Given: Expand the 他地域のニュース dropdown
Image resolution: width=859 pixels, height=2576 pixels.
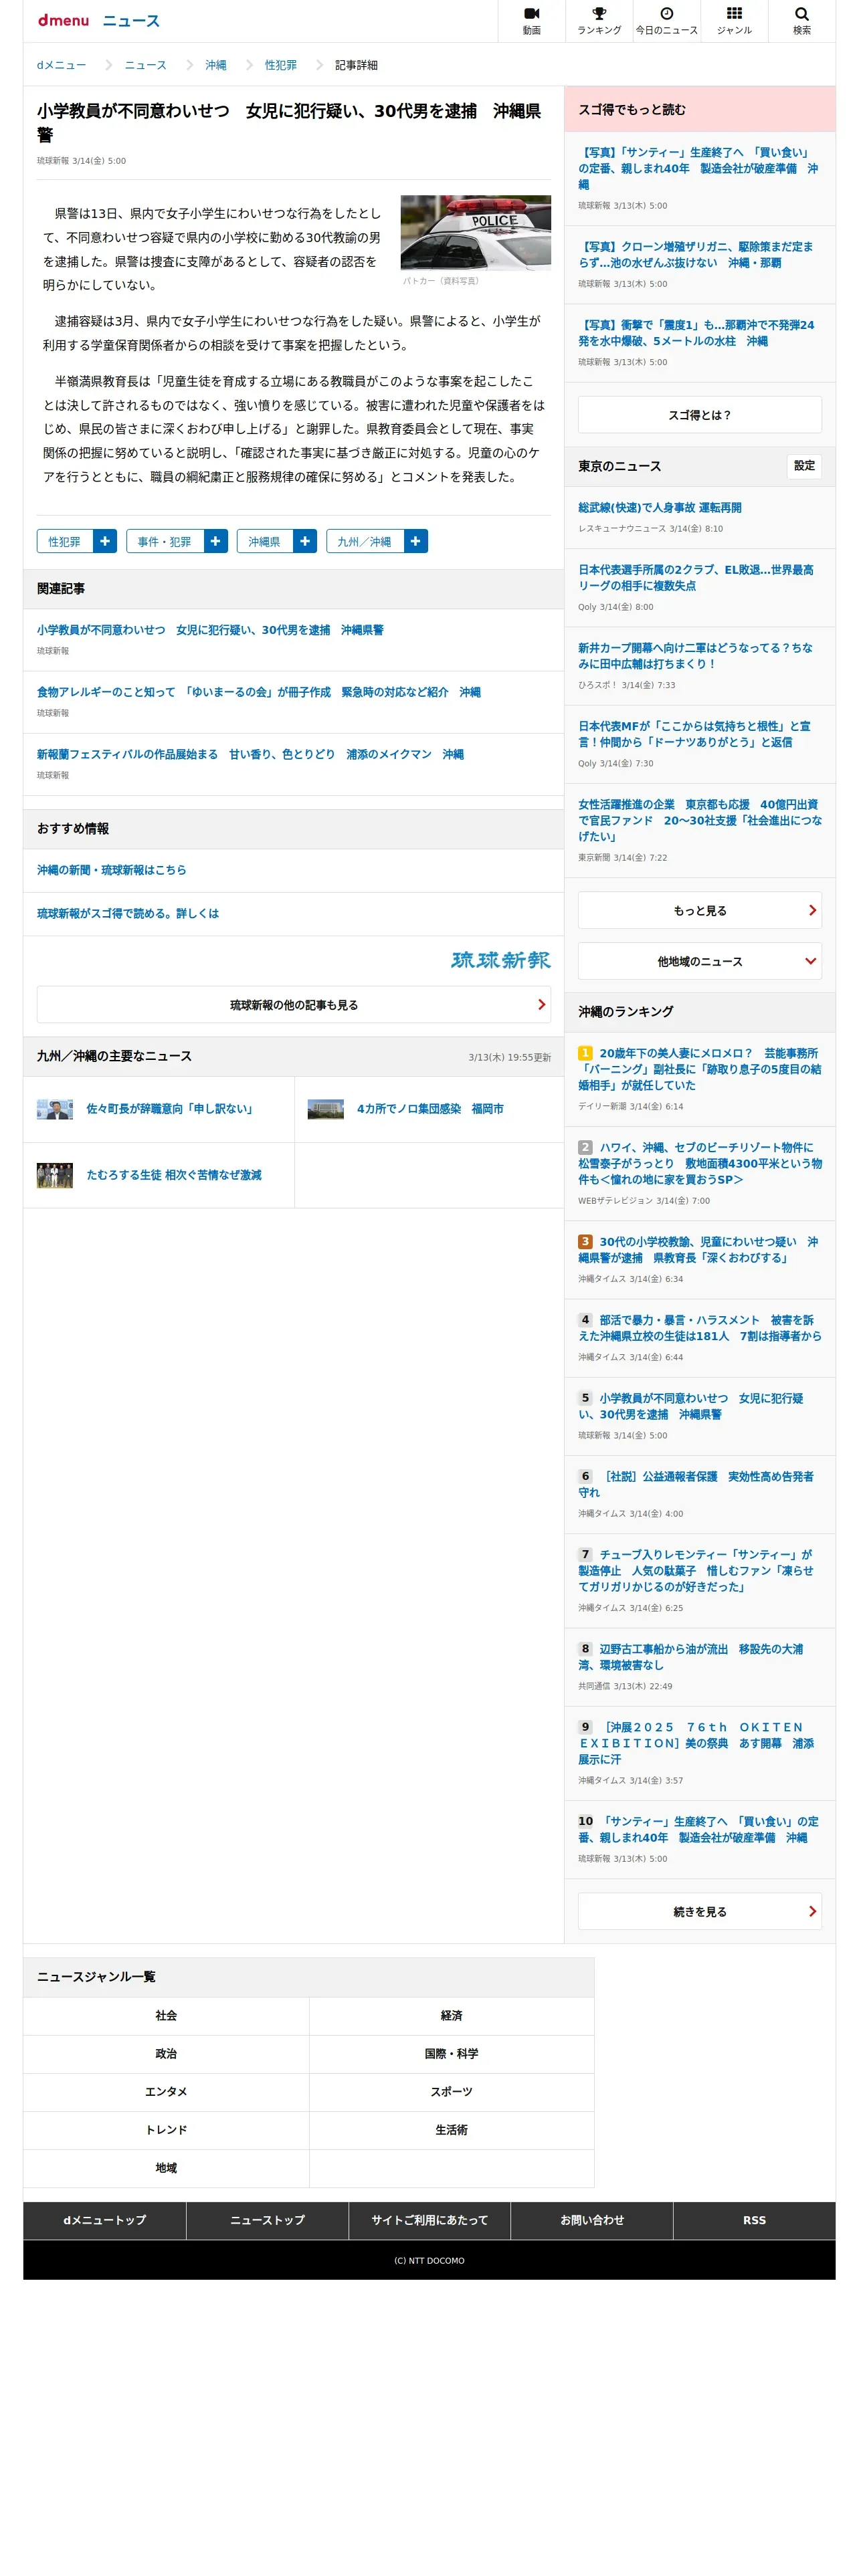Looking at the screenshot, I should 699,961.
